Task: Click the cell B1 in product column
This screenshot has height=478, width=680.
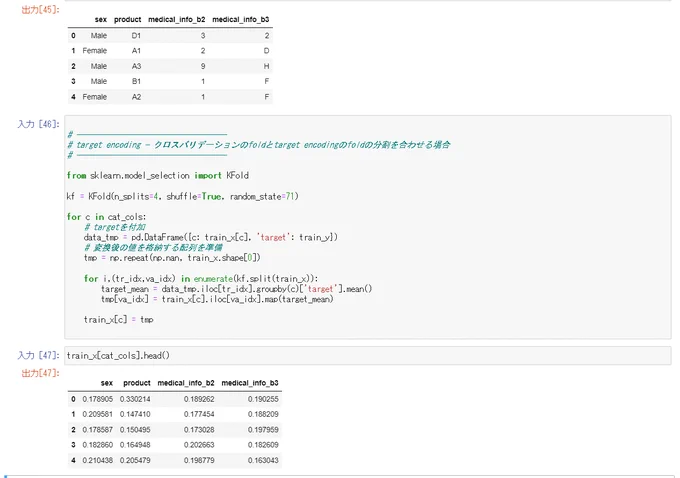Action: [136, 82]
